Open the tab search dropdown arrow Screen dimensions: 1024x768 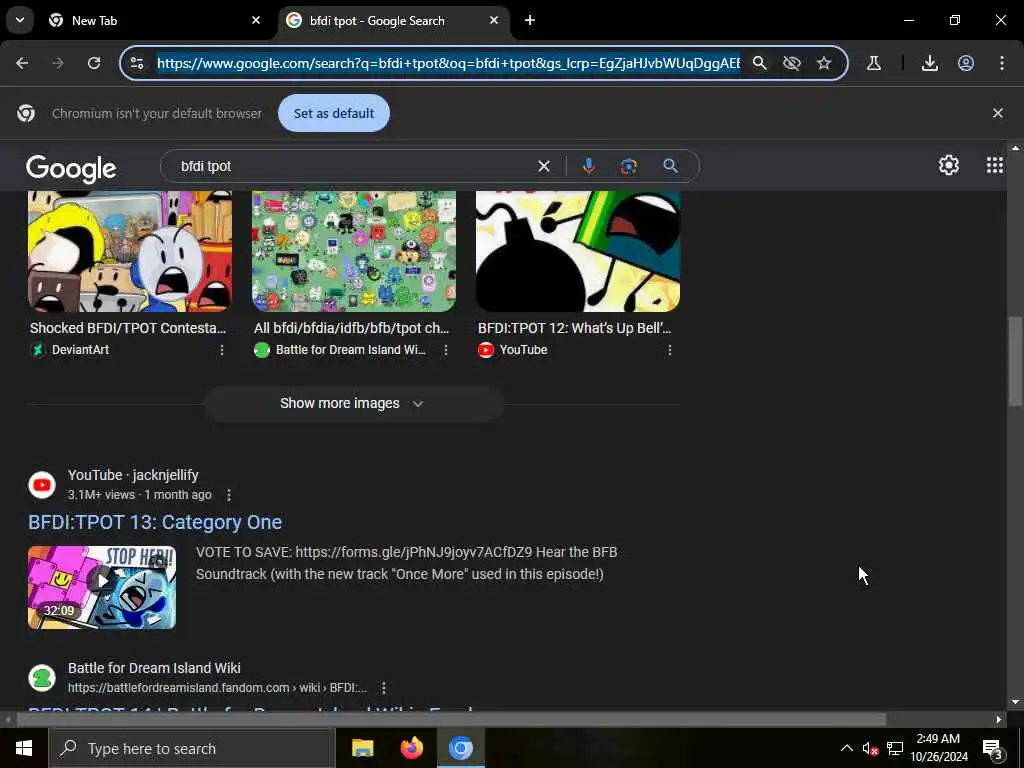point(20,20)
